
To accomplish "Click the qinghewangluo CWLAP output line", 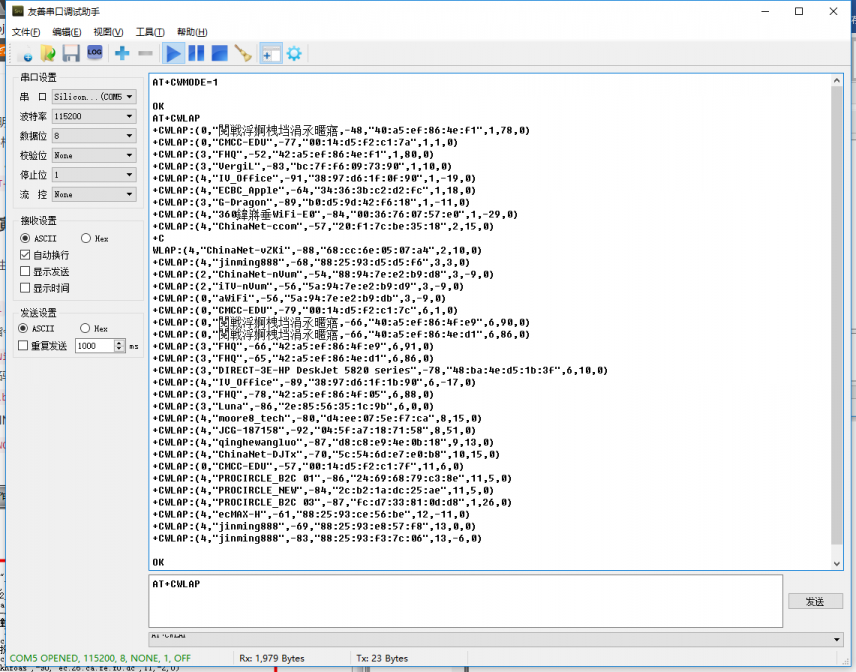I will pos(323,442).
